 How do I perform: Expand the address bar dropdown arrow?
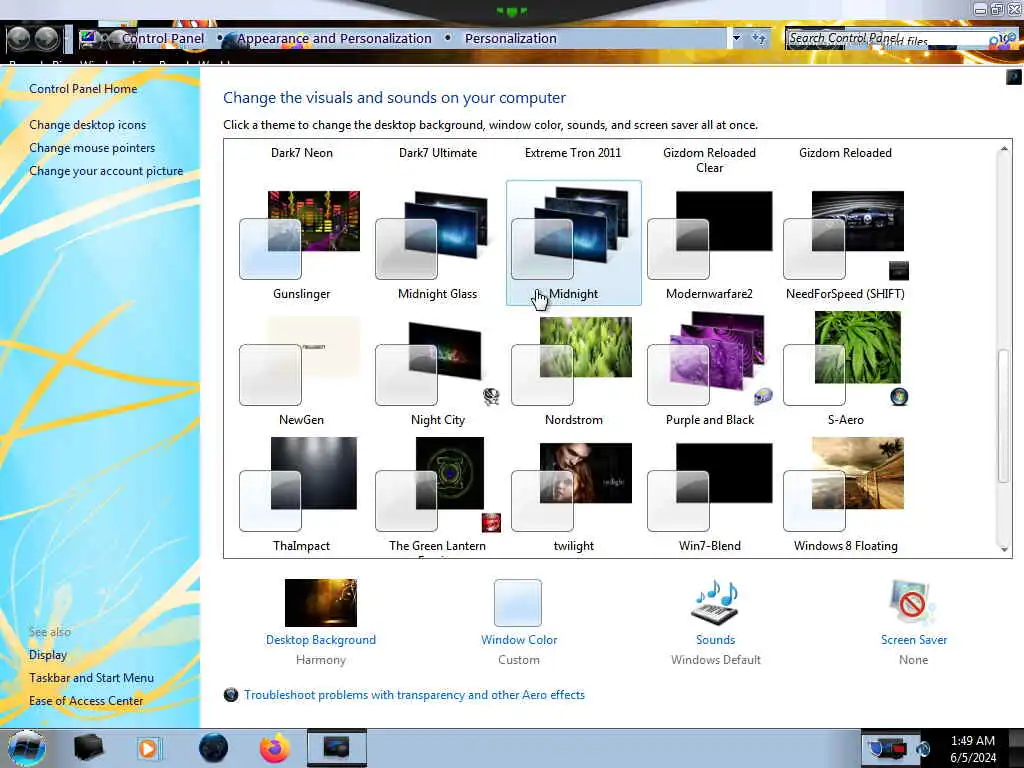[x=737, y=39]
